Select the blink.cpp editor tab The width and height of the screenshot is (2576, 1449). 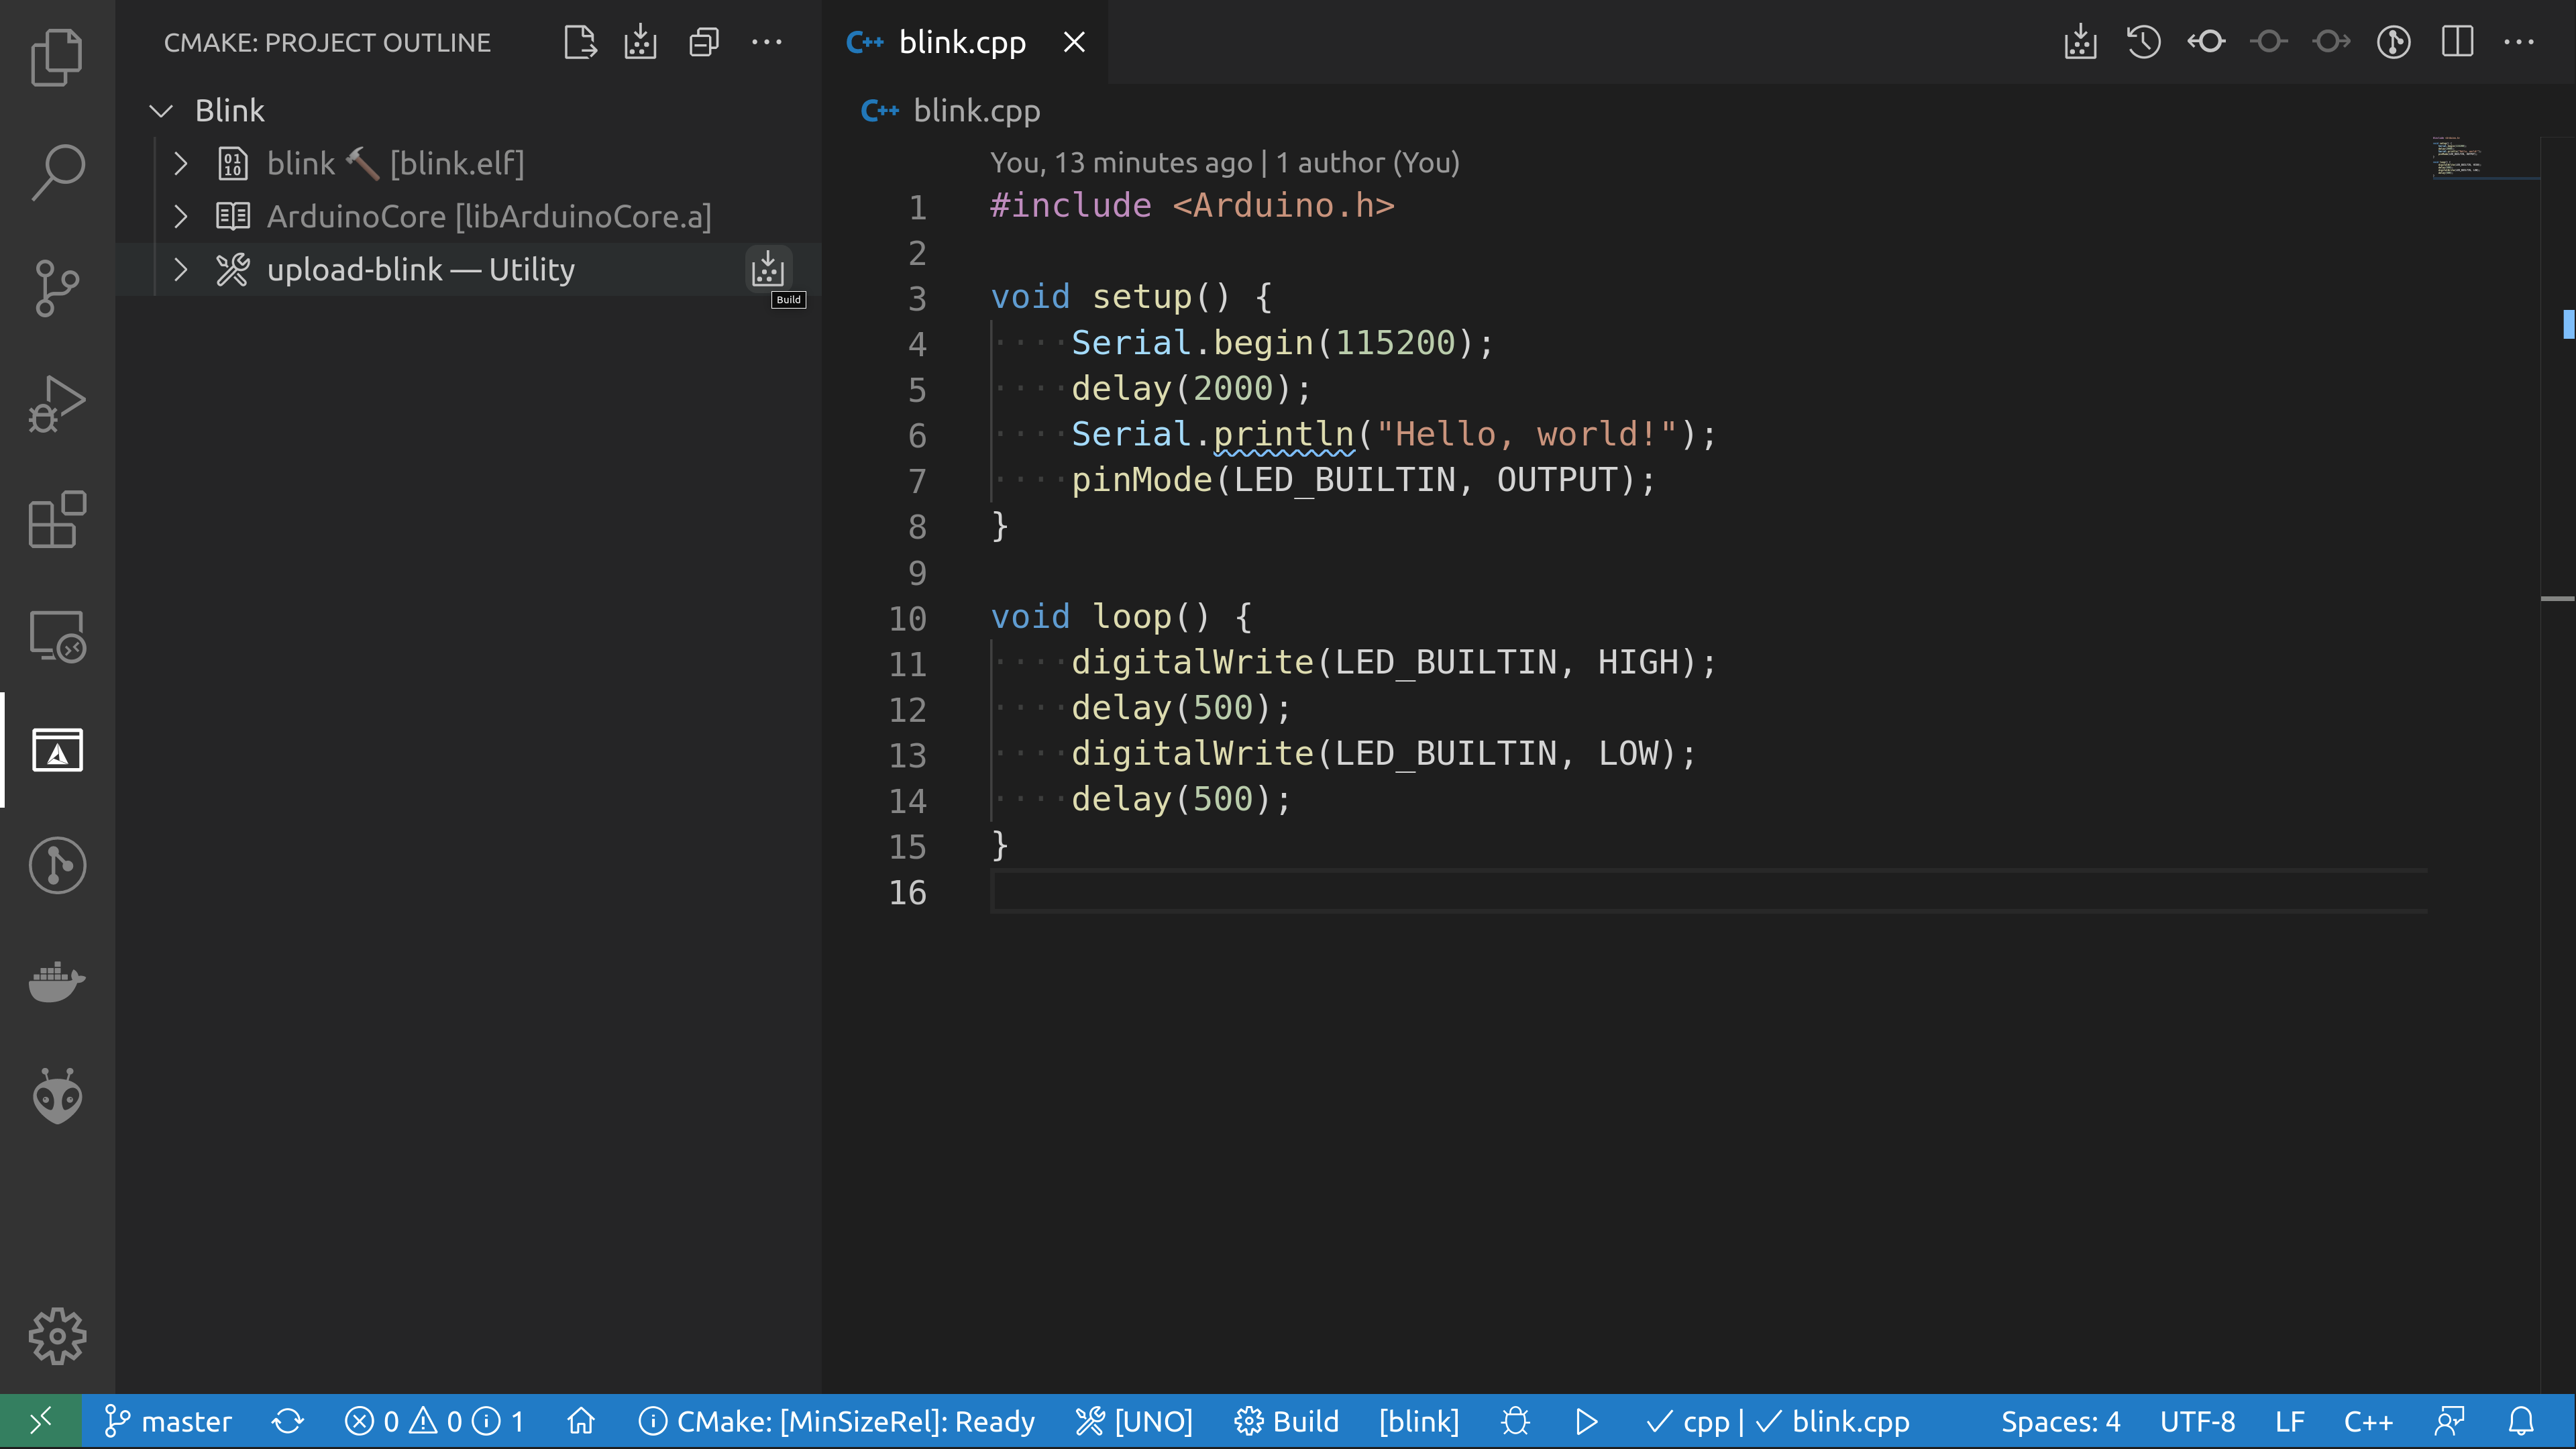click(x=960, y=42)
